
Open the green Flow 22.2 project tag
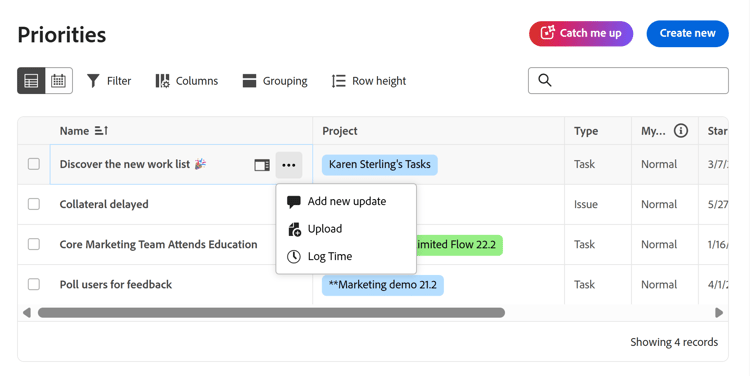pos(459,245)
